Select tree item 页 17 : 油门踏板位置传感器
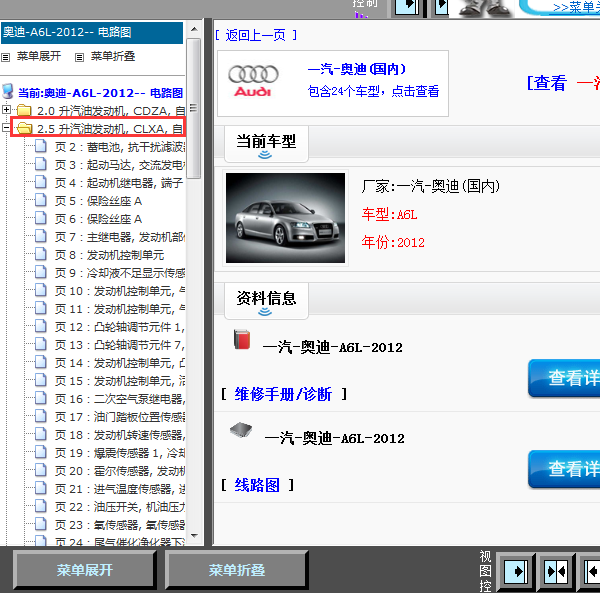 point(120,417)
